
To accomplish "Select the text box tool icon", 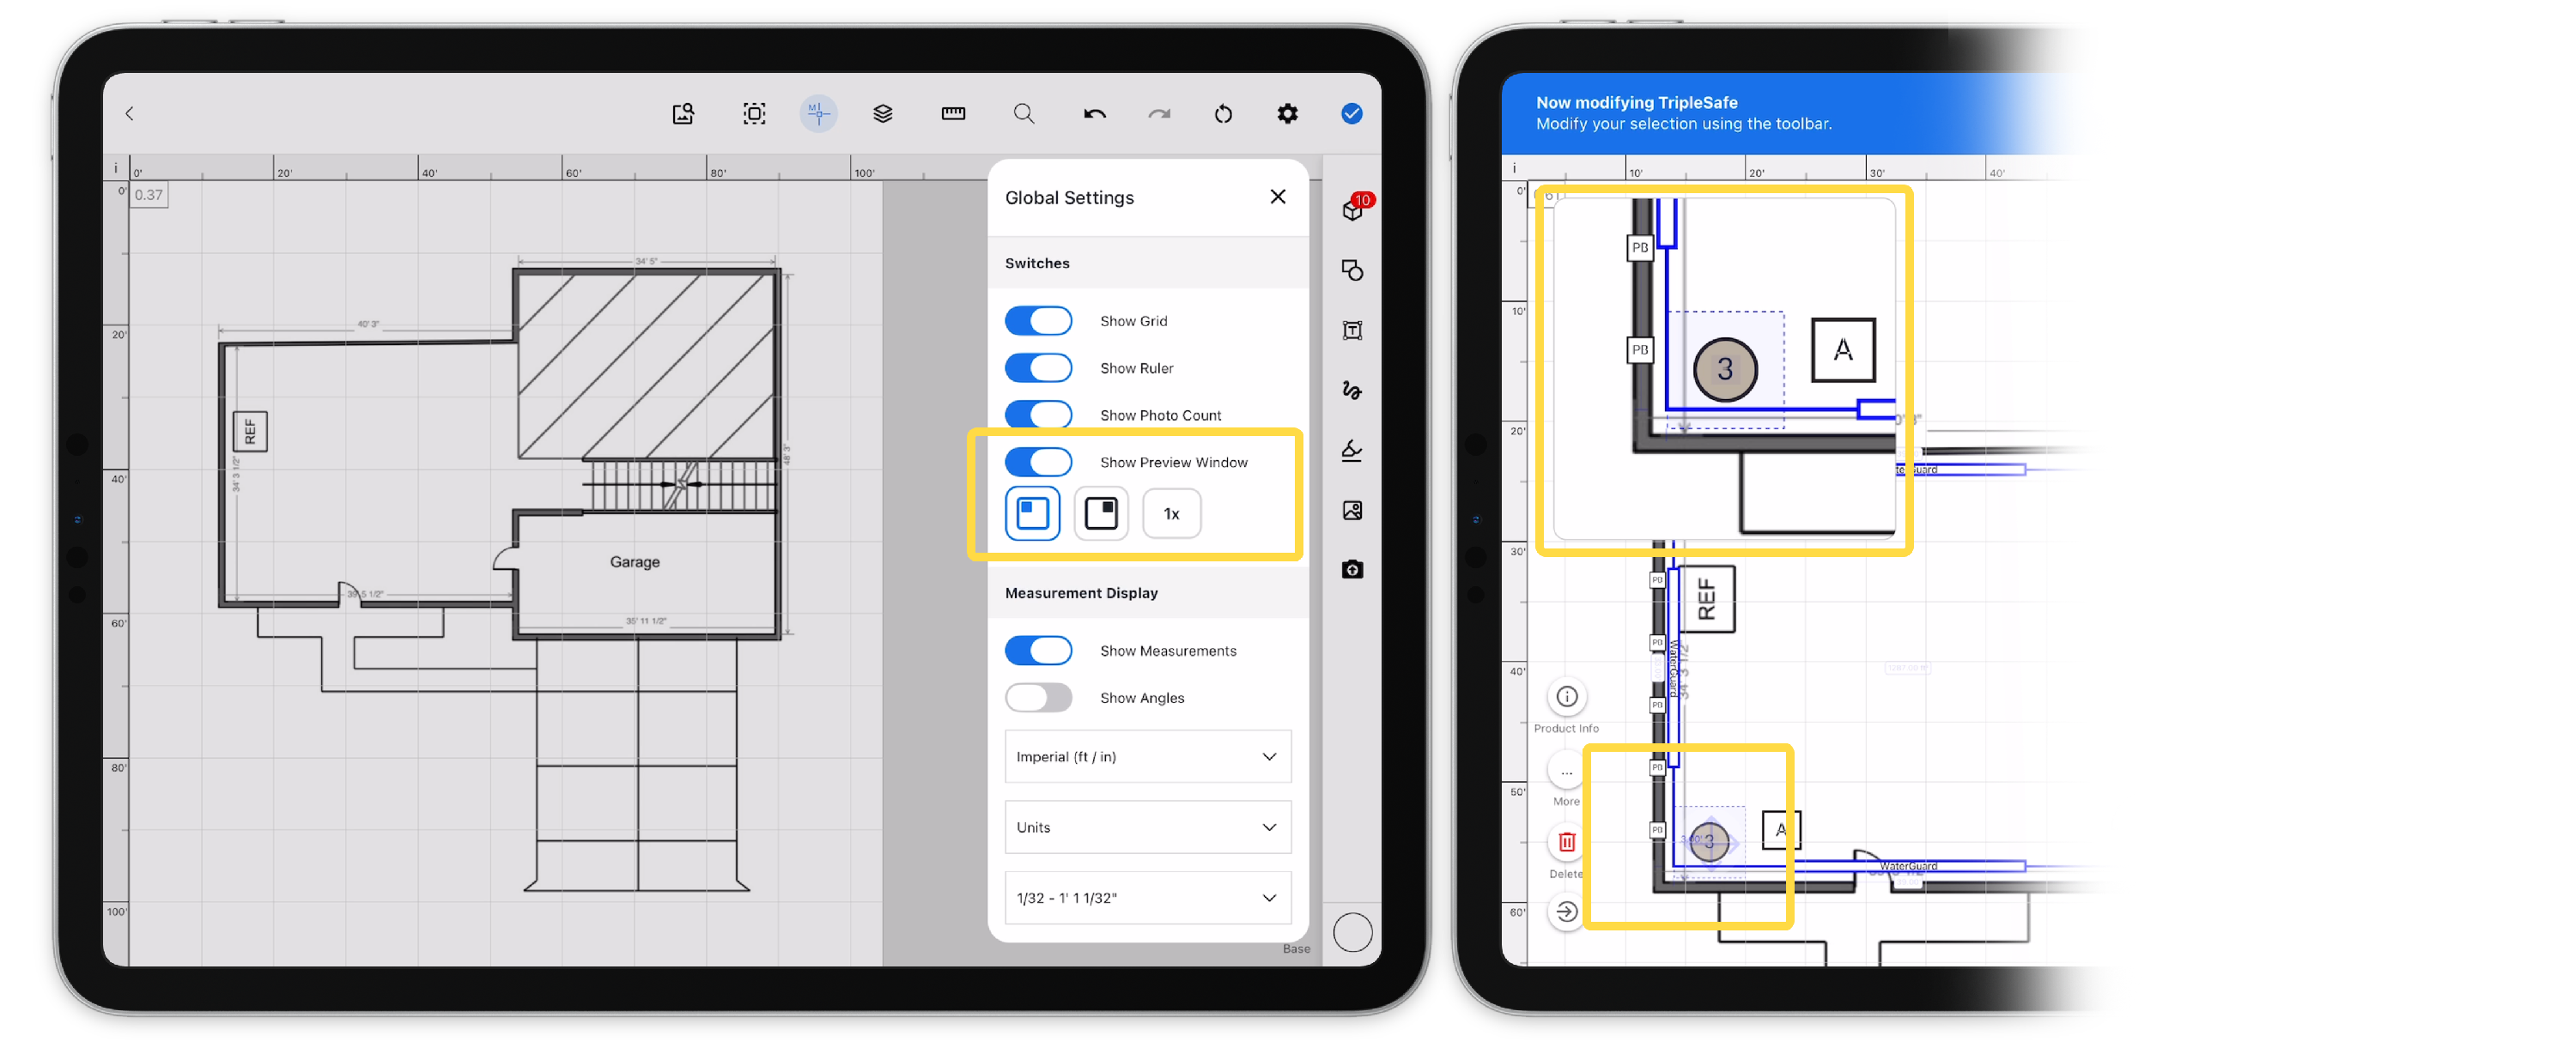I will [x=1352, y=331].
